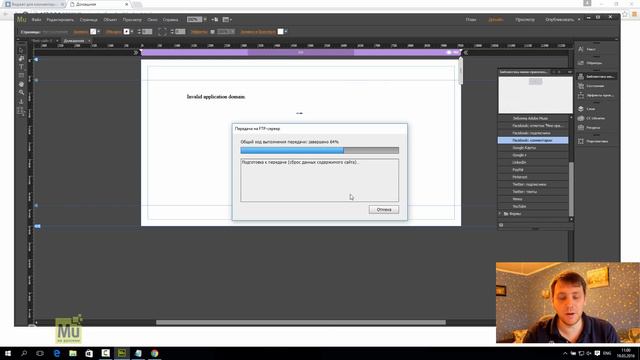Open the Выравнивание align panel icon
The width and height of the screenshot is (640, 360).
click(x=581, y=141)
